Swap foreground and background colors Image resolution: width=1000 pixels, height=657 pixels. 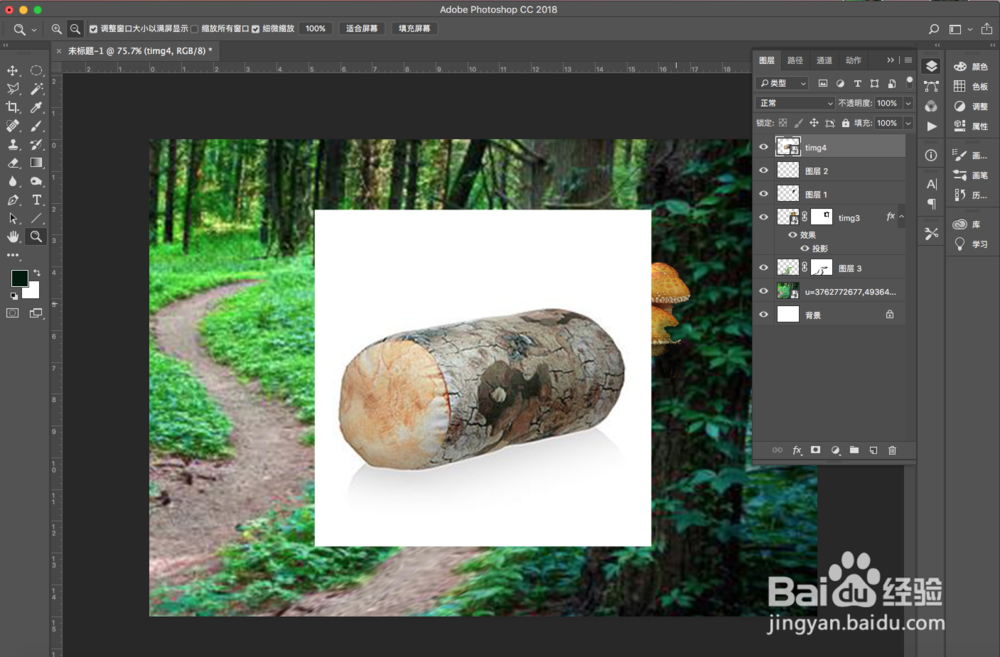pos(37,272)
